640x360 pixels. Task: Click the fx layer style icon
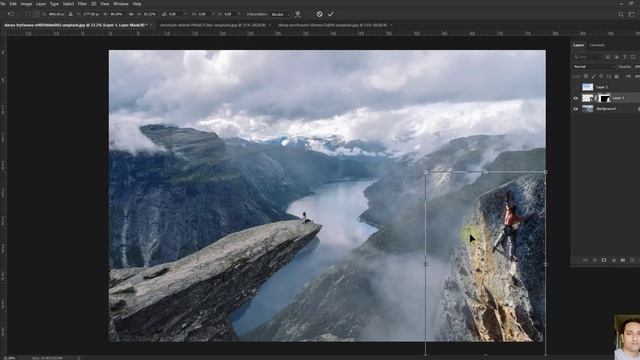[x=594, y=260]
